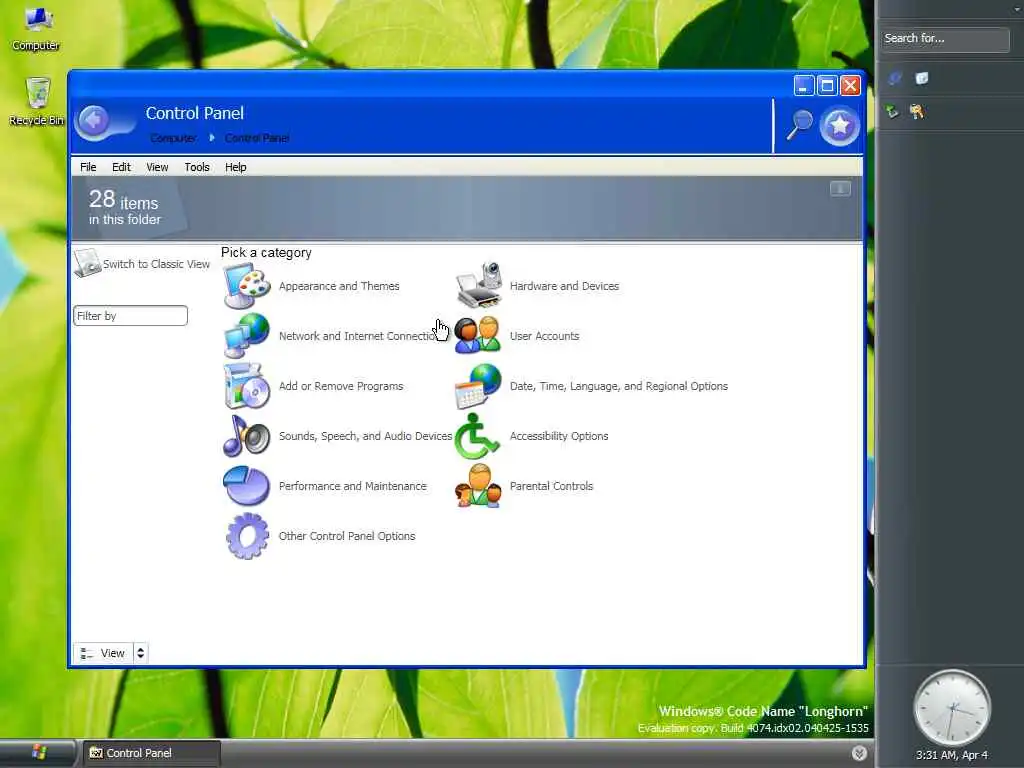Click the Parental Controls link
The height and width of the screenshot is (768, 1024).
[551, 486]
